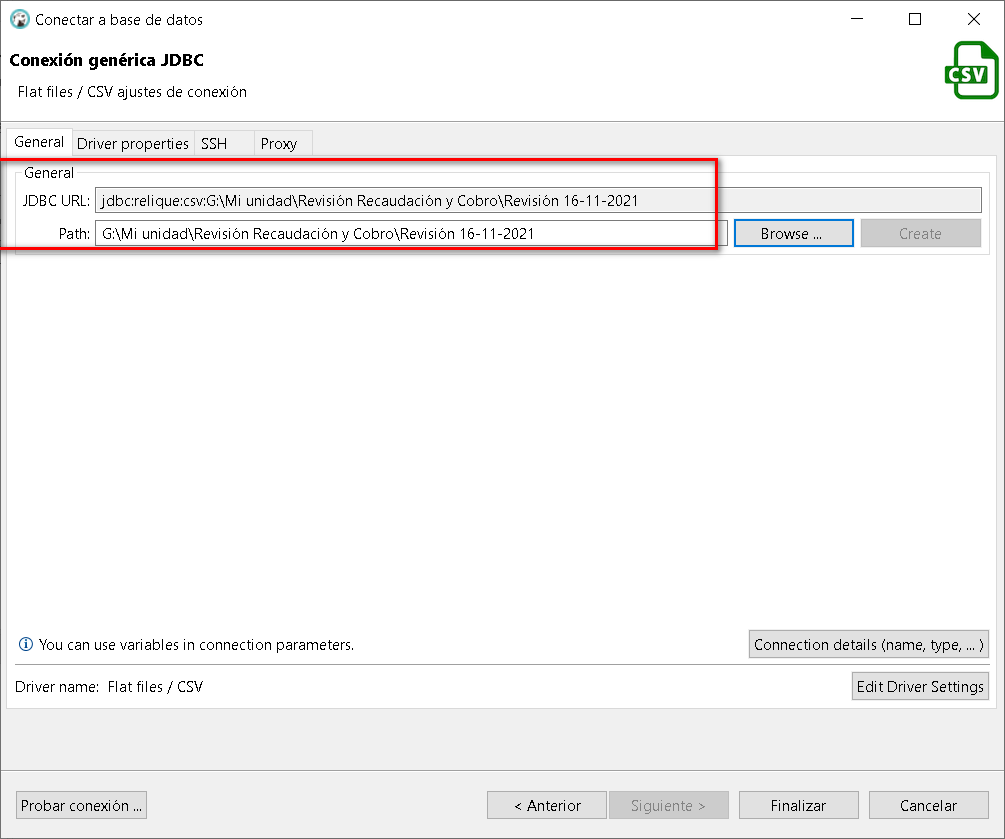Screen dimensions: 1005x839
Task: Click the green CSV file icon
Action: (x=972, y=71)
